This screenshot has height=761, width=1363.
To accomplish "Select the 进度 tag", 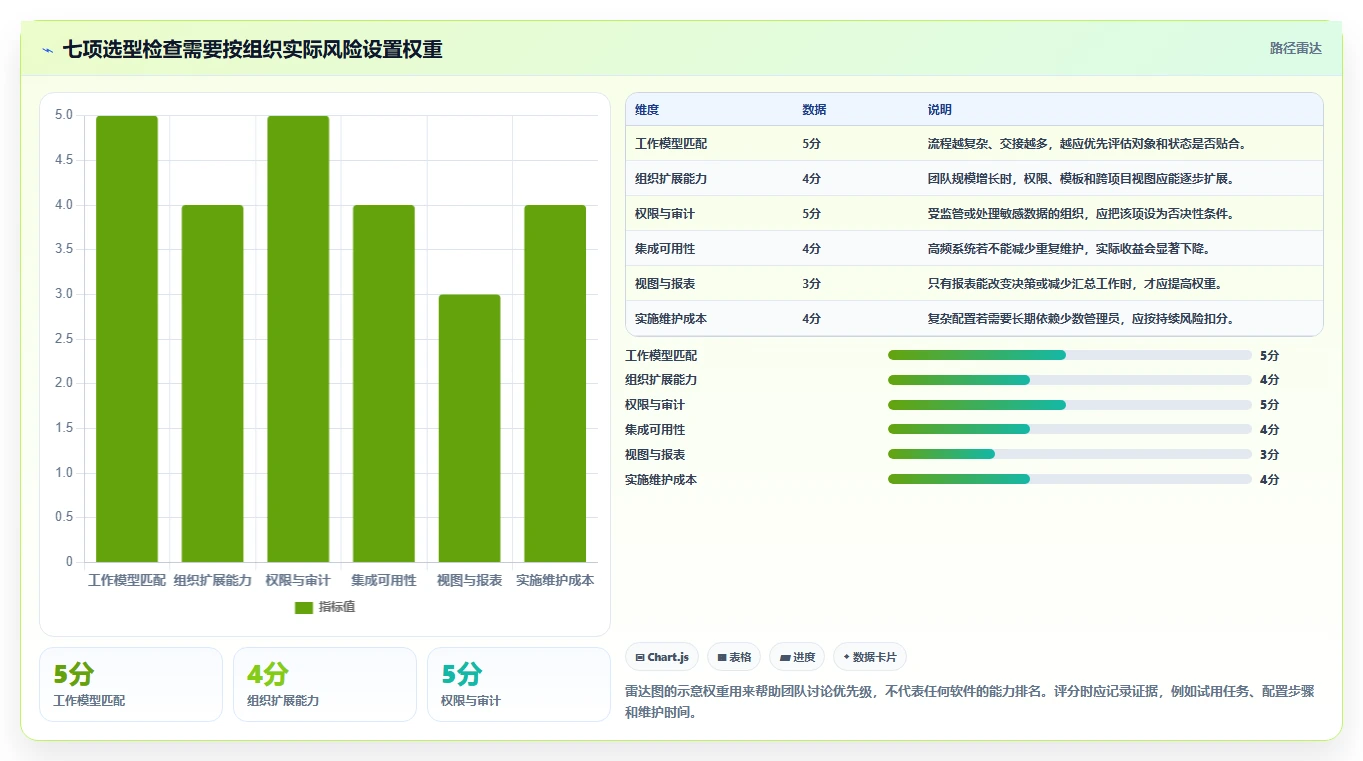I will coord(797,657).
